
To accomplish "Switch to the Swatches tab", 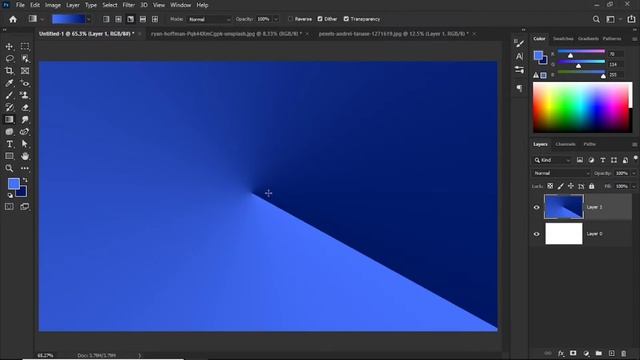I will (x=563, y=39).
